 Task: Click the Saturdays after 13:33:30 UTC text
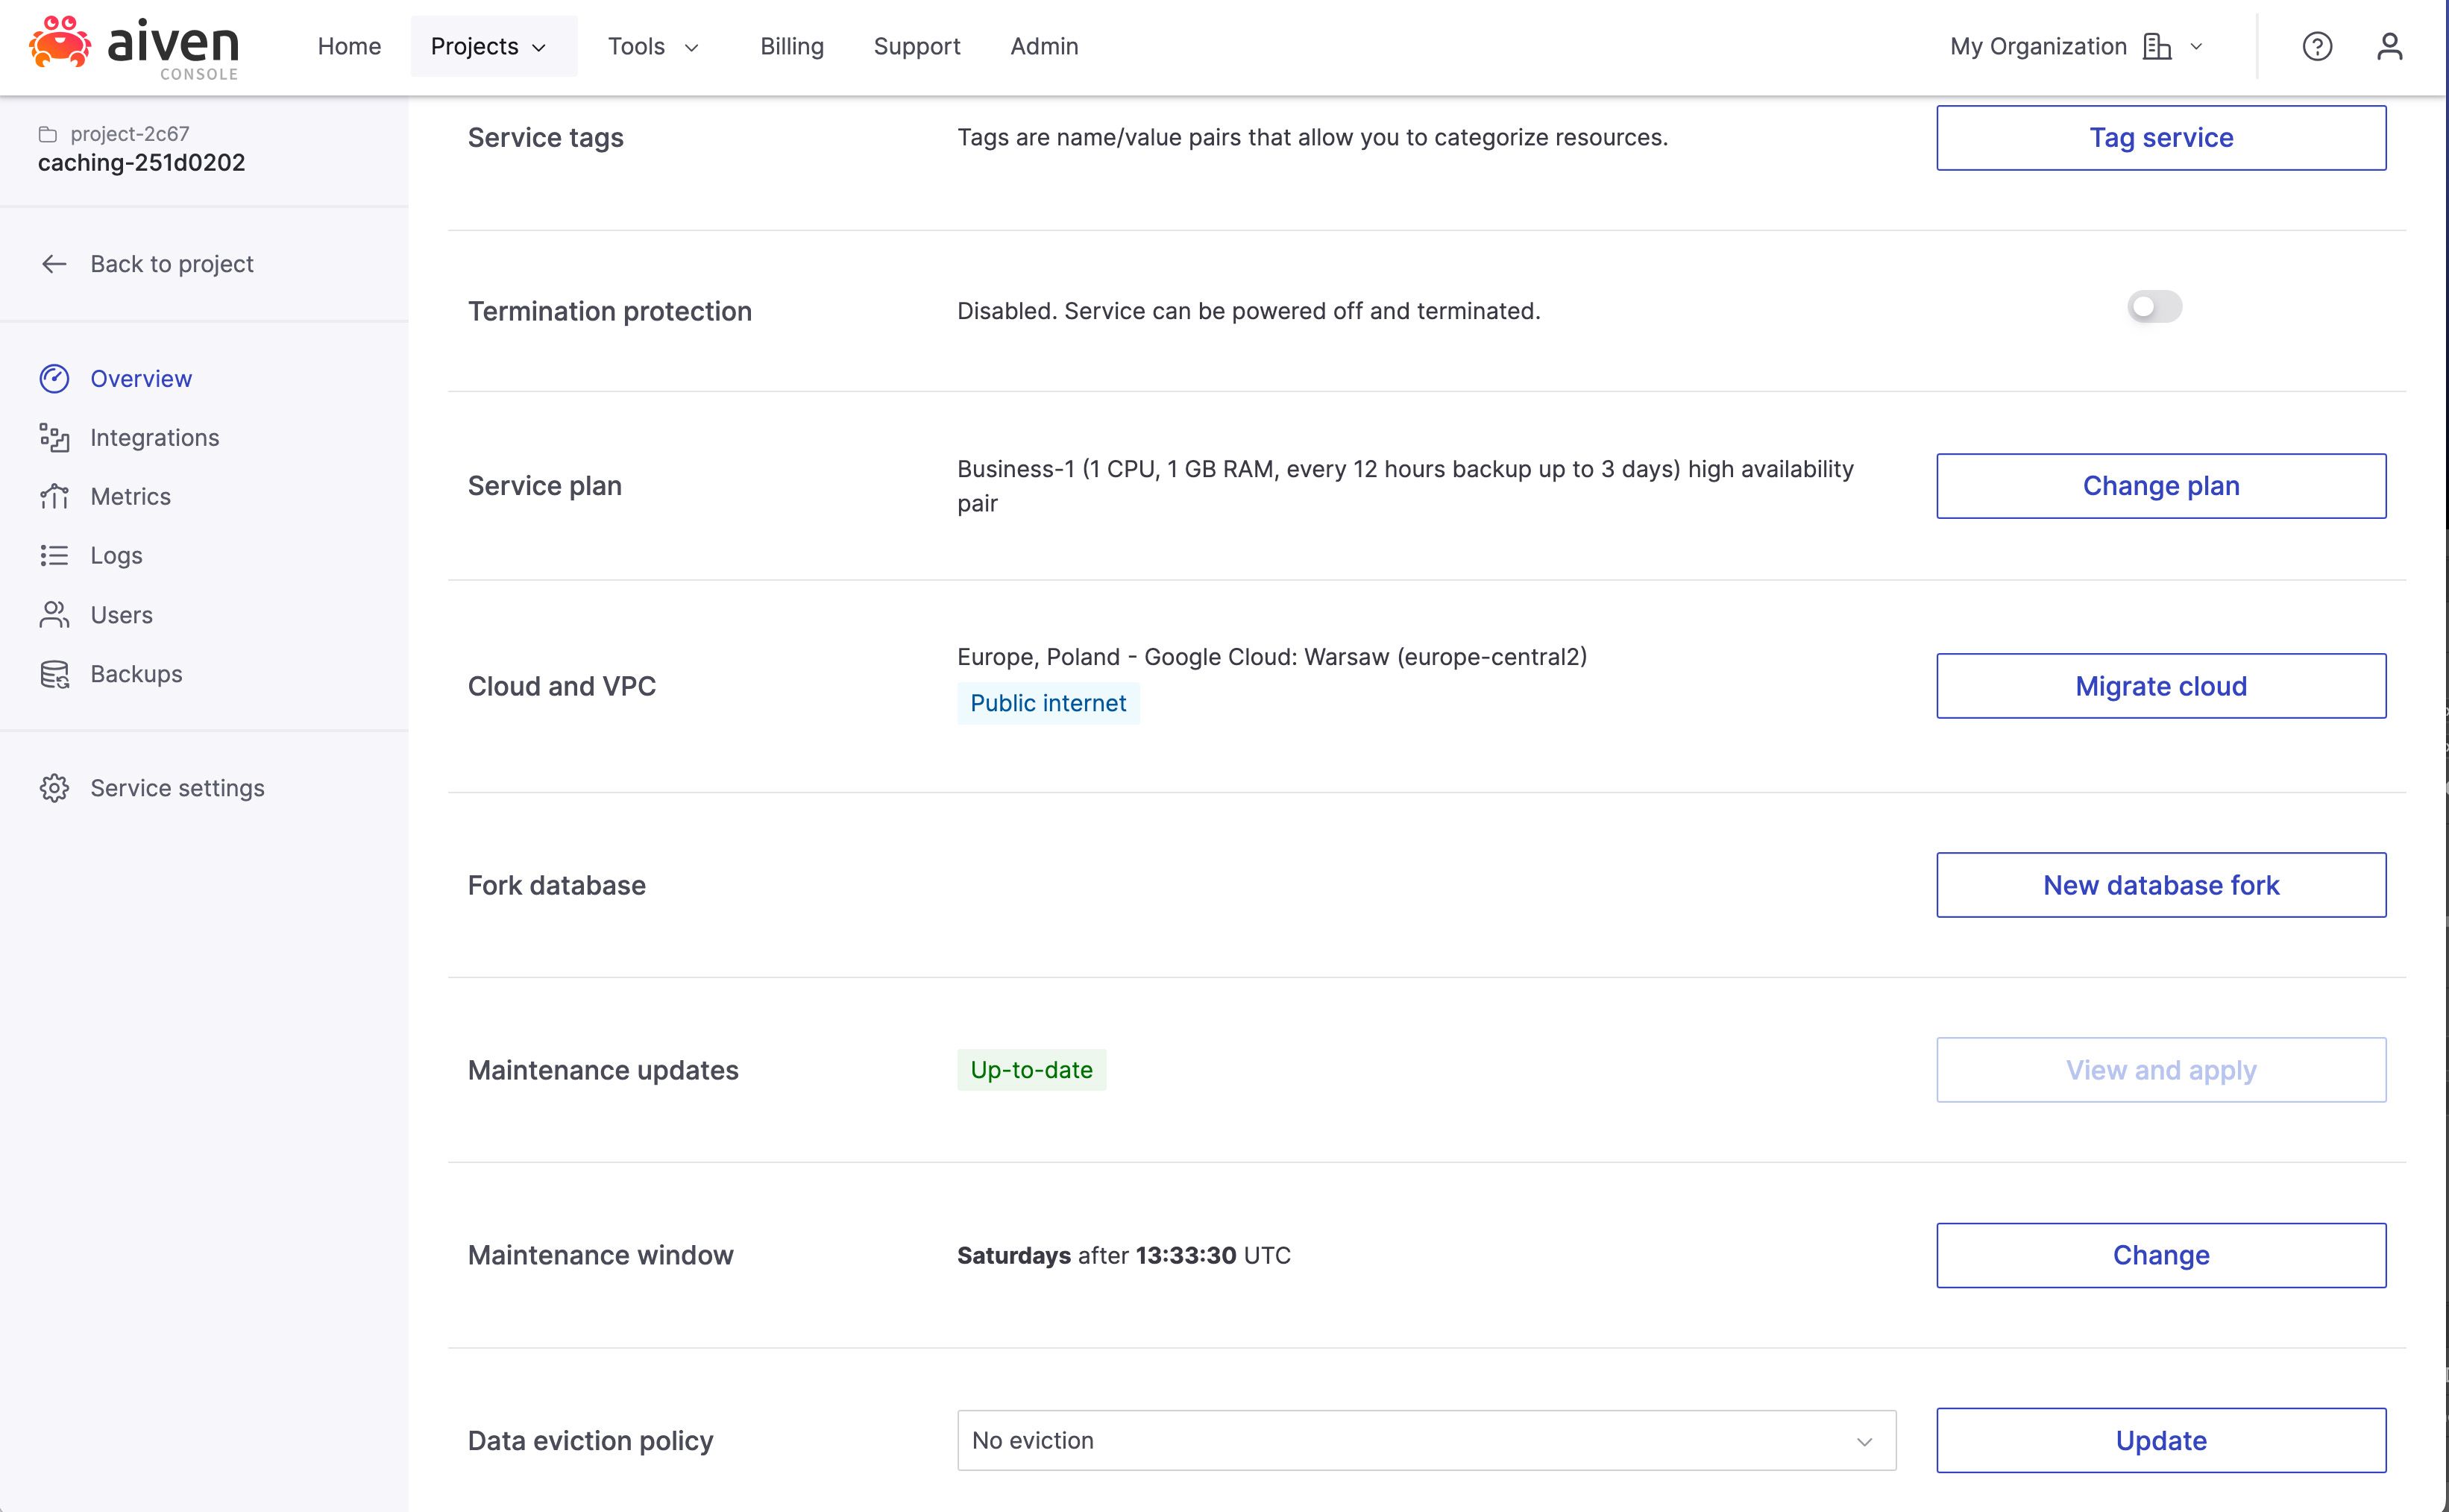(1124, 1255)
